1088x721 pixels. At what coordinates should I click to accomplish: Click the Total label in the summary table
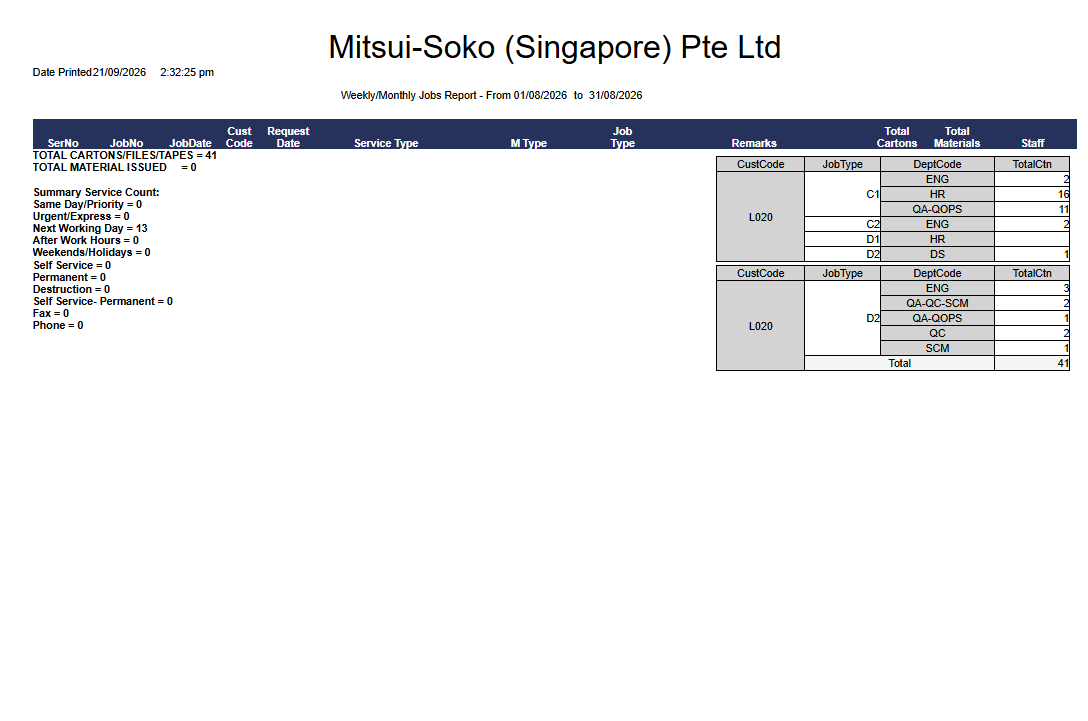coord(899,364)
